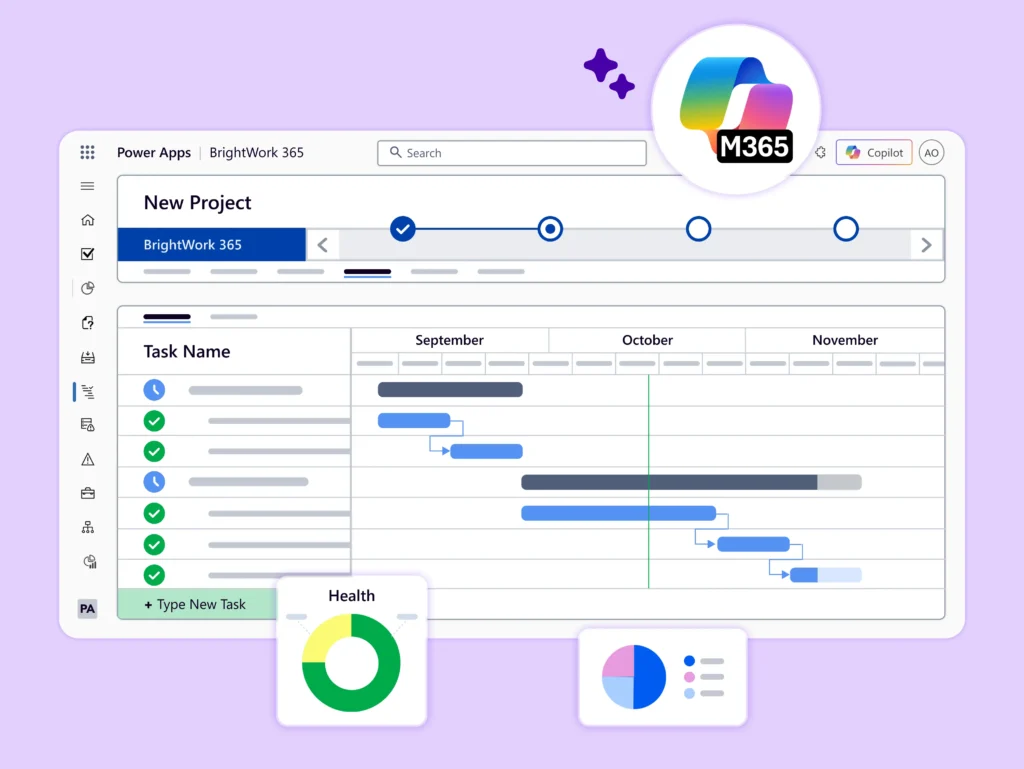
Task: Click the pie chart sidebar icon
Action: [x=88, y=288]
